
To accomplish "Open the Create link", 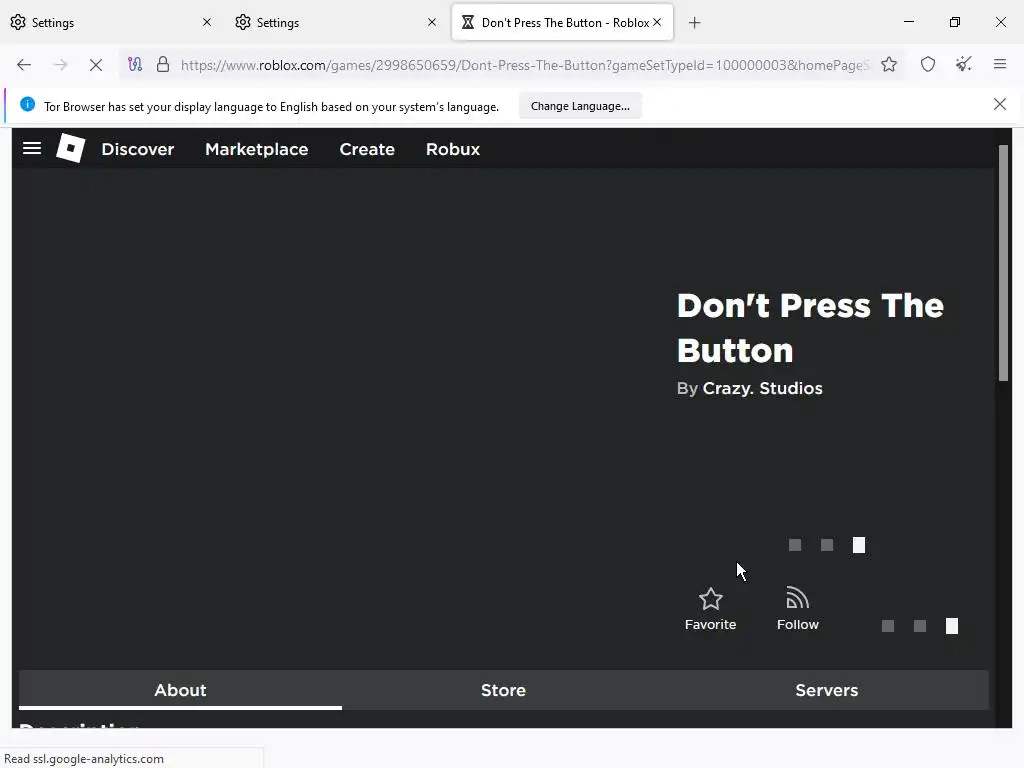I will [367, 150].
